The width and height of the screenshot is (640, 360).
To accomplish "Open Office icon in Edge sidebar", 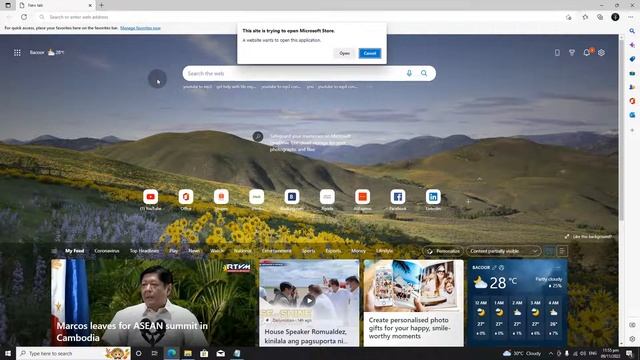I will [x=632, y=101].
